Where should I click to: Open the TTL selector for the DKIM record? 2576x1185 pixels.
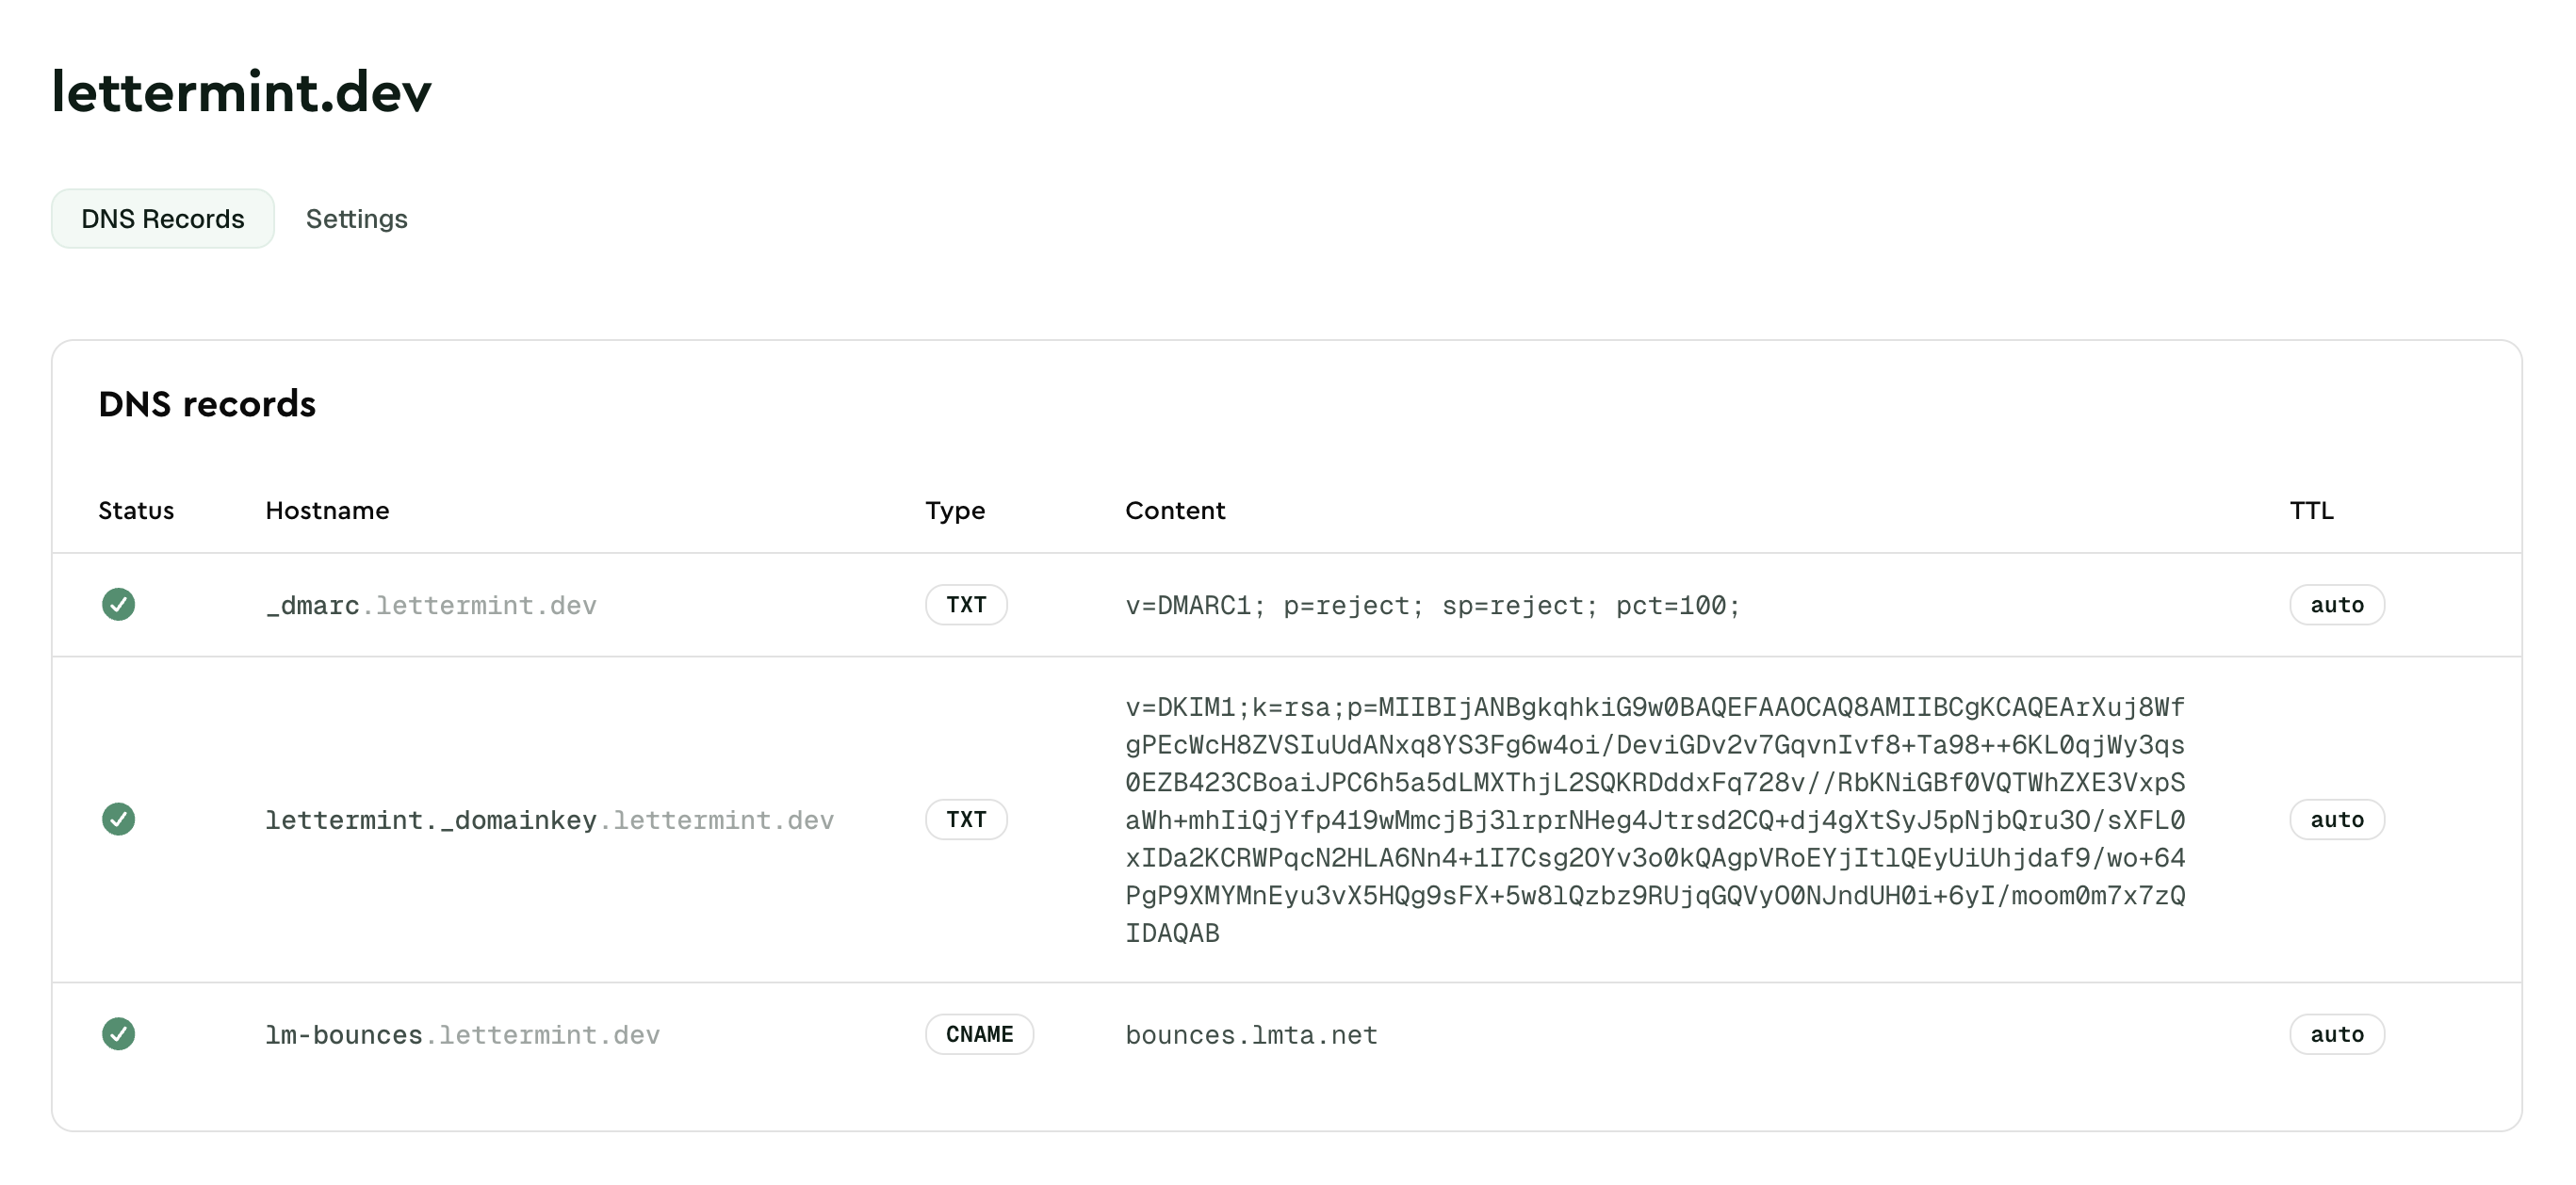pyautogui.click(x=2336, y=819)
